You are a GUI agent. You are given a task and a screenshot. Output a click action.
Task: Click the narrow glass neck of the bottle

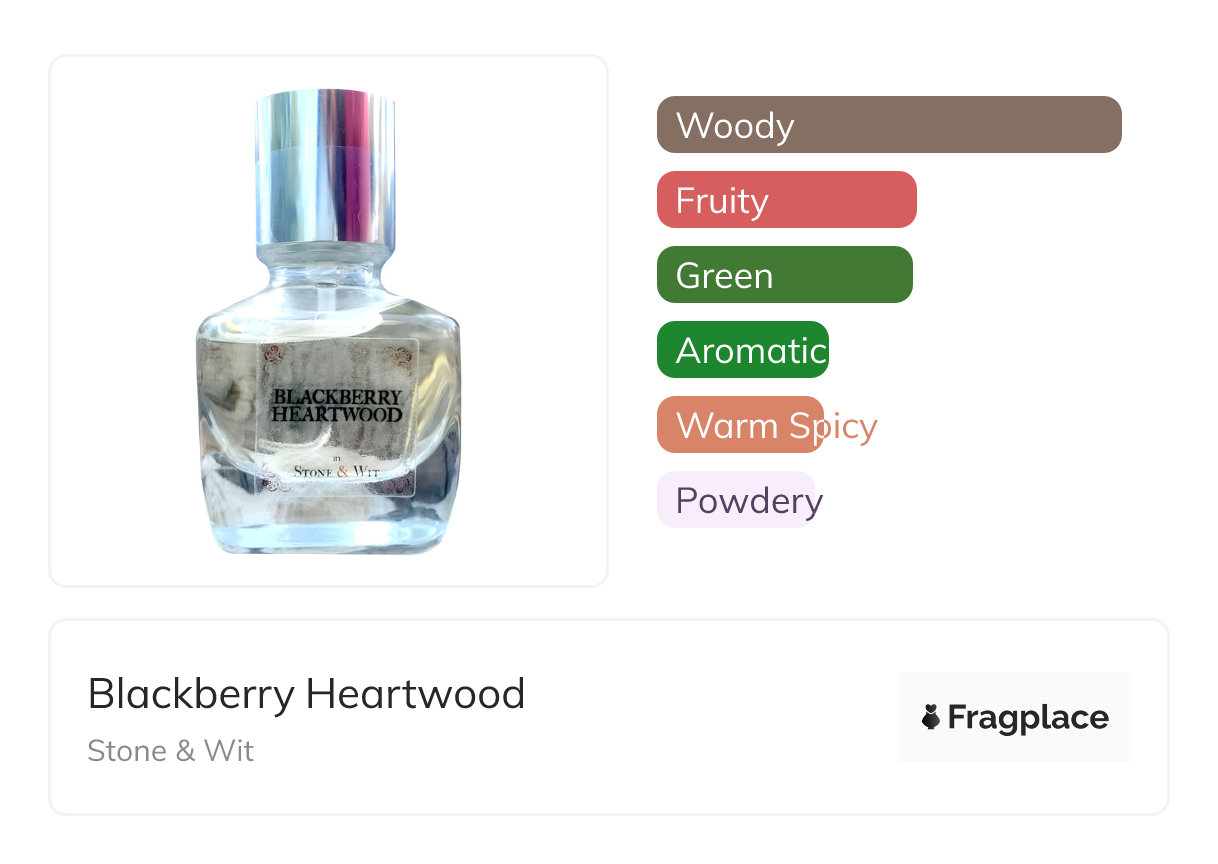pos(325,270)
